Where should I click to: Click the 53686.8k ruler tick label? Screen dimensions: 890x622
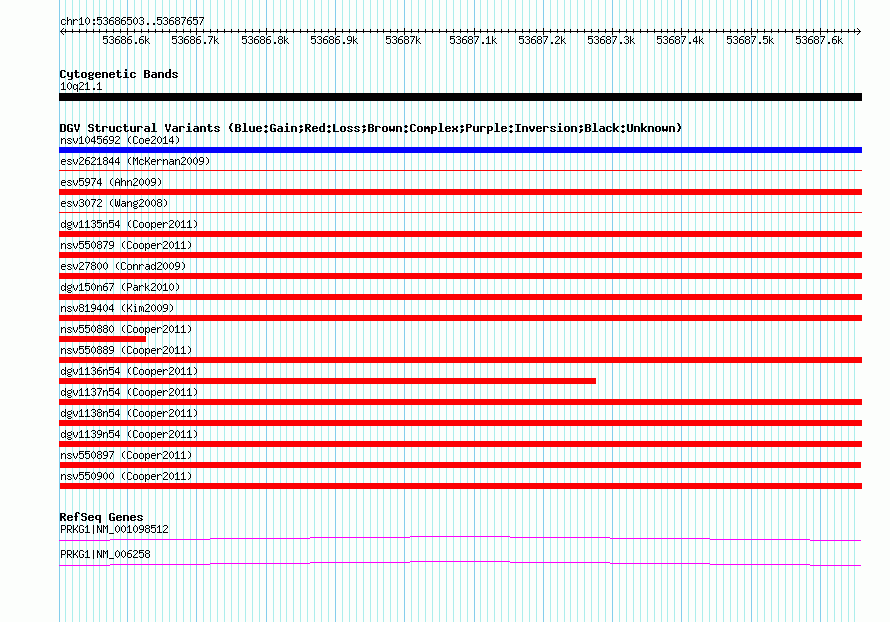click(x=265, y=40)
